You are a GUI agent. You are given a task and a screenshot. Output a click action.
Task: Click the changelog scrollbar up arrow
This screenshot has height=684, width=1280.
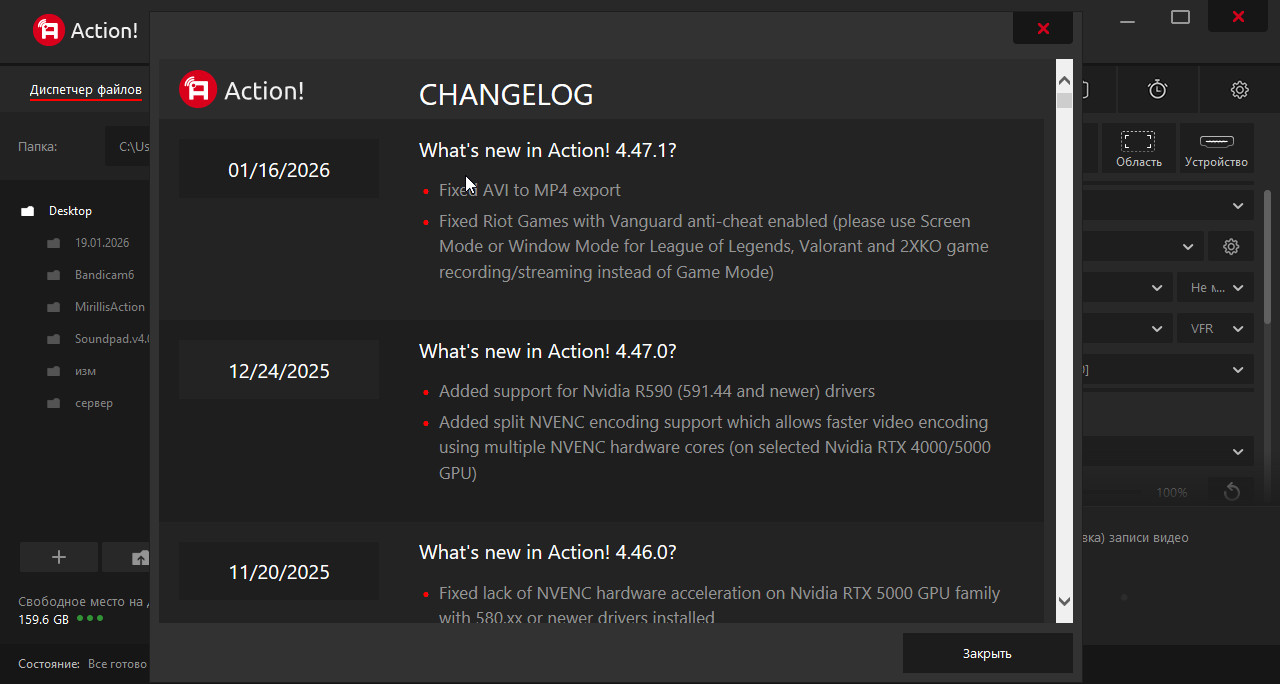[x=1064, y=81]
